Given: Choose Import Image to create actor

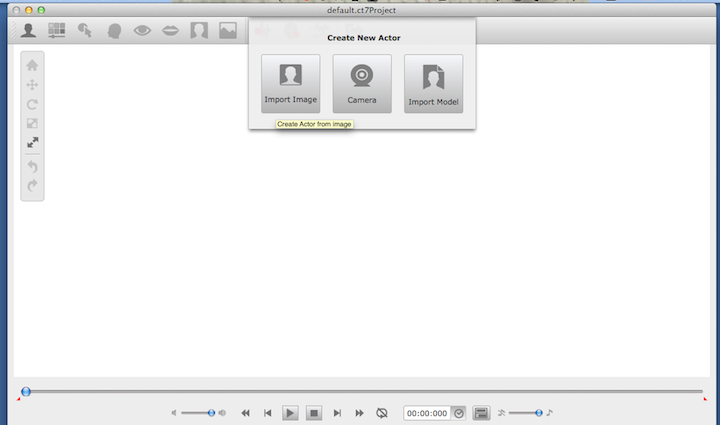Looking at the screenshot, I should pyautogui.click(x=291, y=84).
